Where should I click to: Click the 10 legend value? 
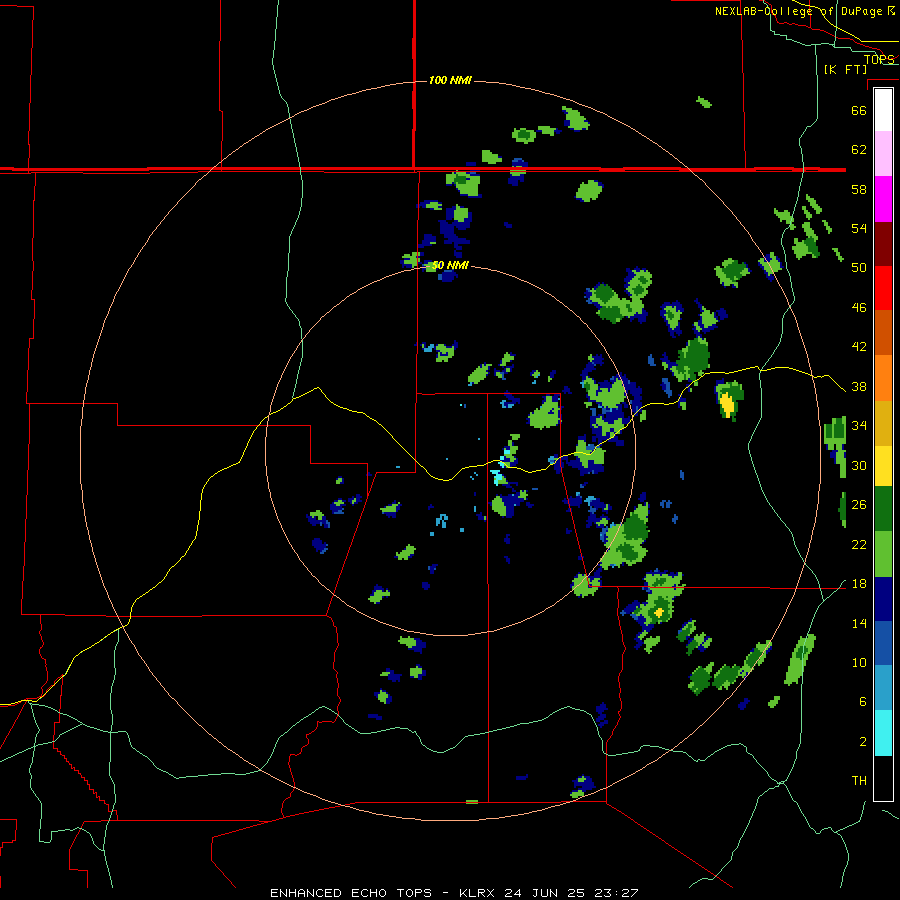point(859,663)
